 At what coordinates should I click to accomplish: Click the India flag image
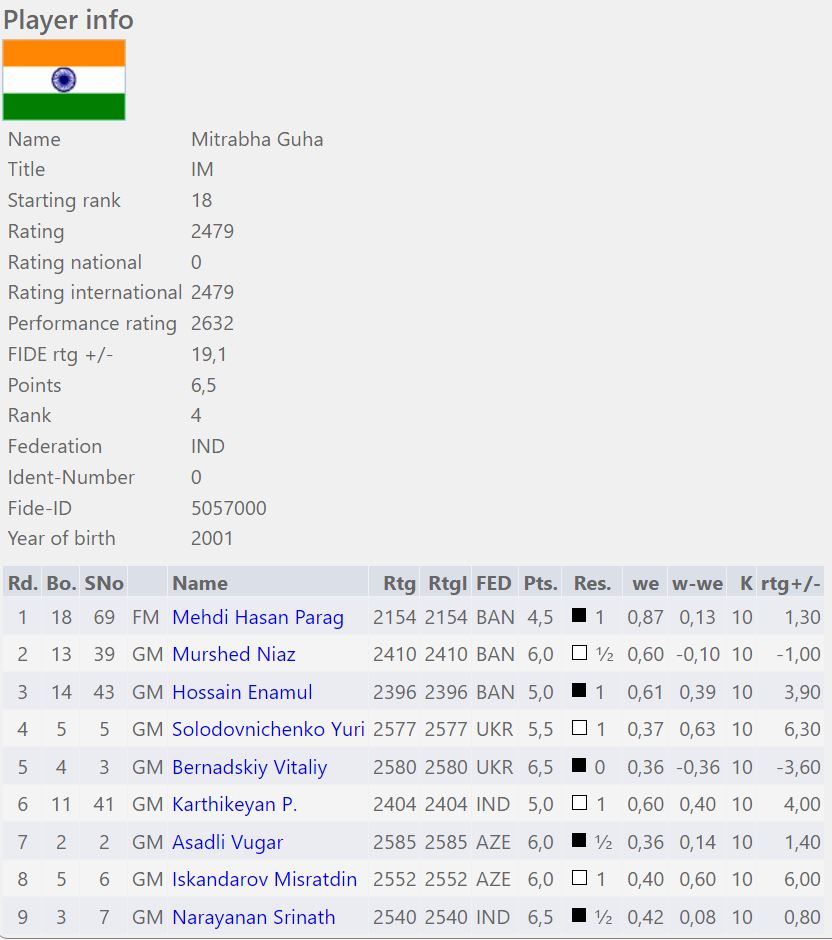(64, 80)
